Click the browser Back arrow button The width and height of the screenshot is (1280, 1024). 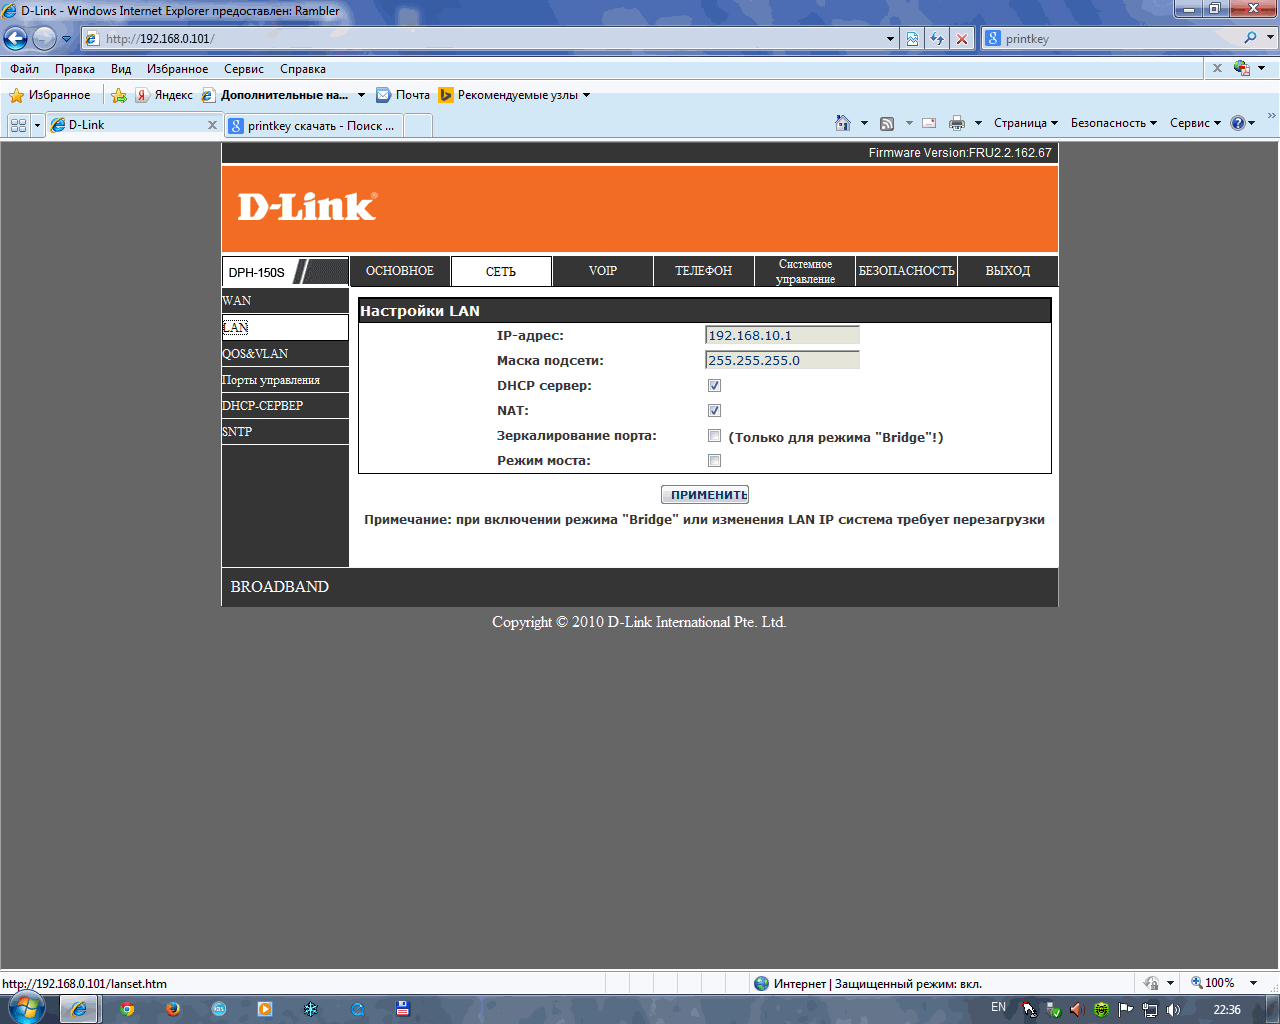15,38
